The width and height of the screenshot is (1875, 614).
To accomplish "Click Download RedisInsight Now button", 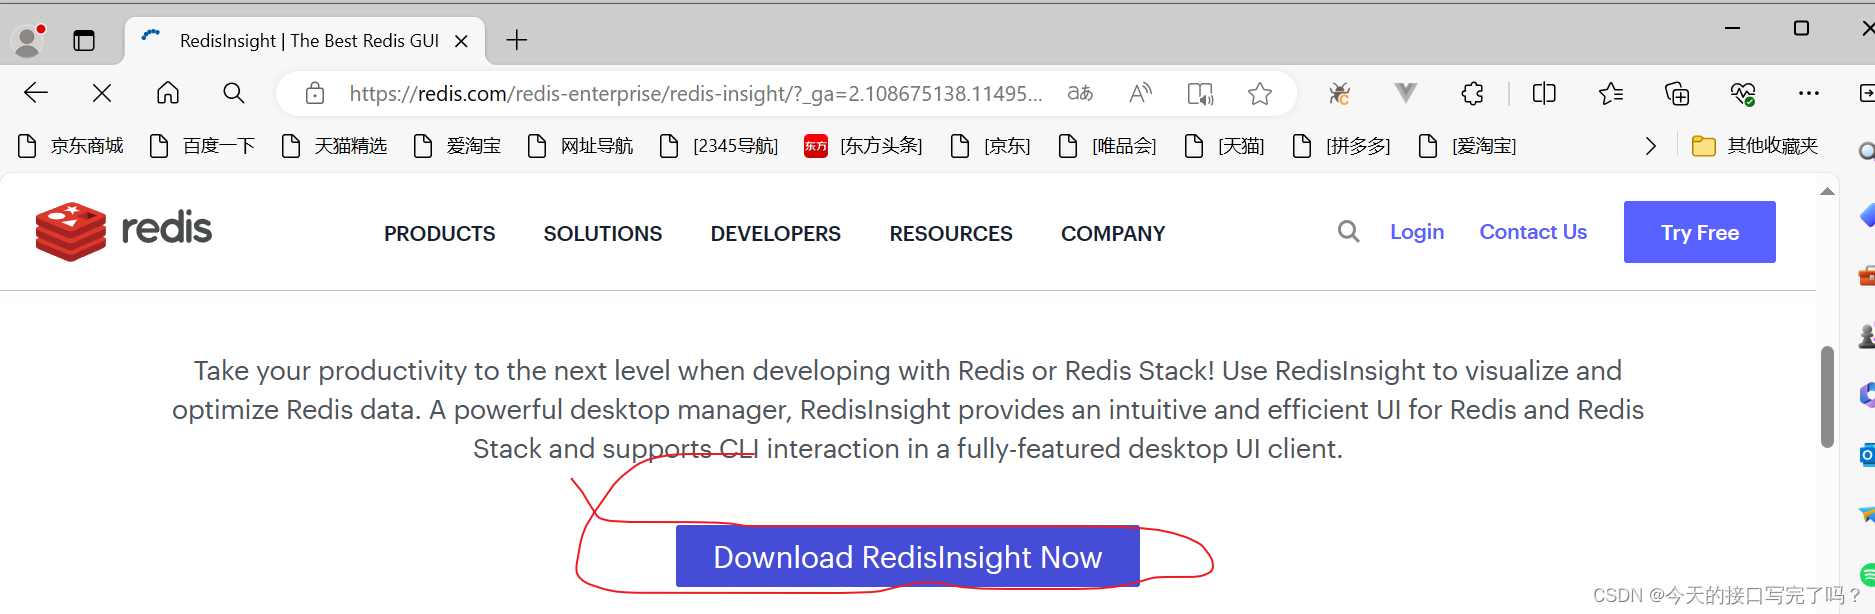I will (908, 556).
